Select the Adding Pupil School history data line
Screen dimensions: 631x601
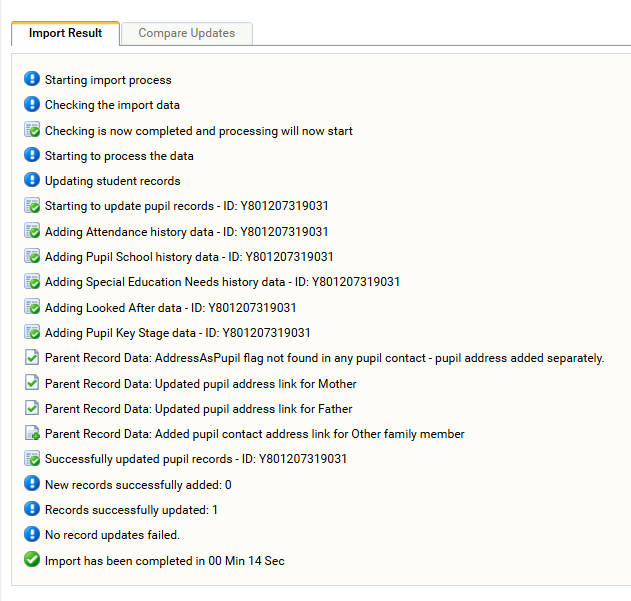coord(189,257)
